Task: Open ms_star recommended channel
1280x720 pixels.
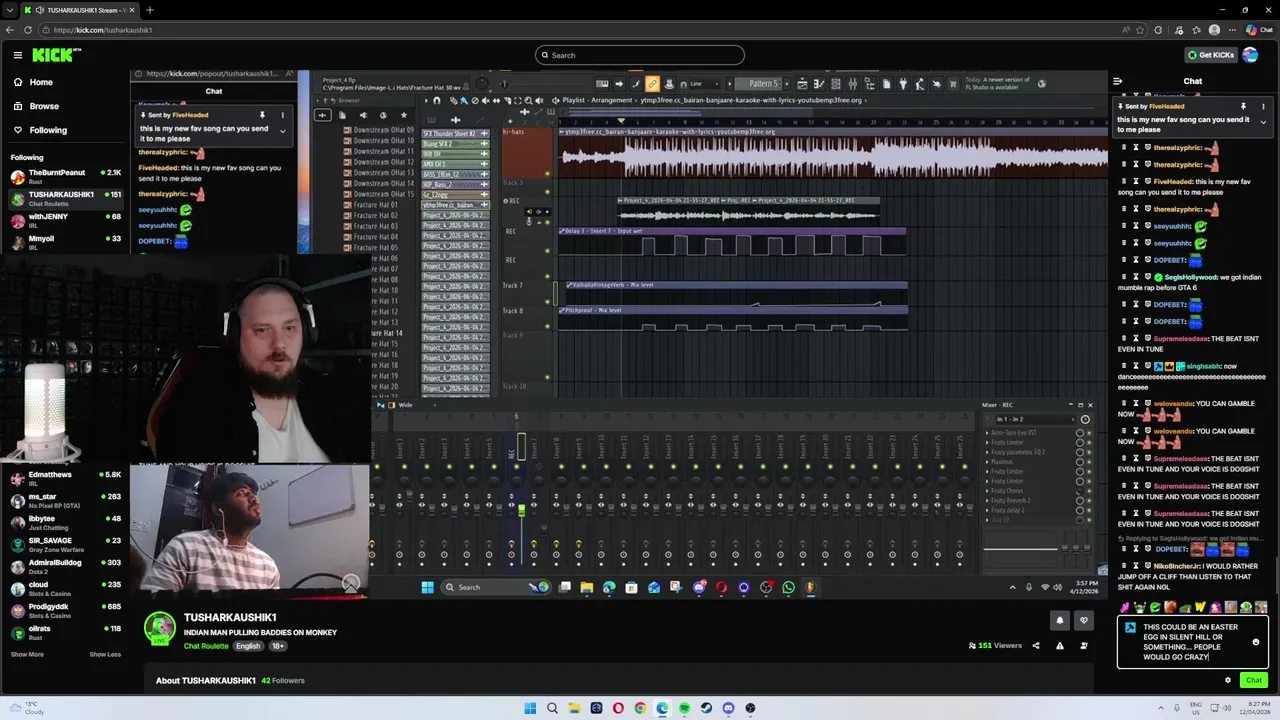Action: pos(65,500)
